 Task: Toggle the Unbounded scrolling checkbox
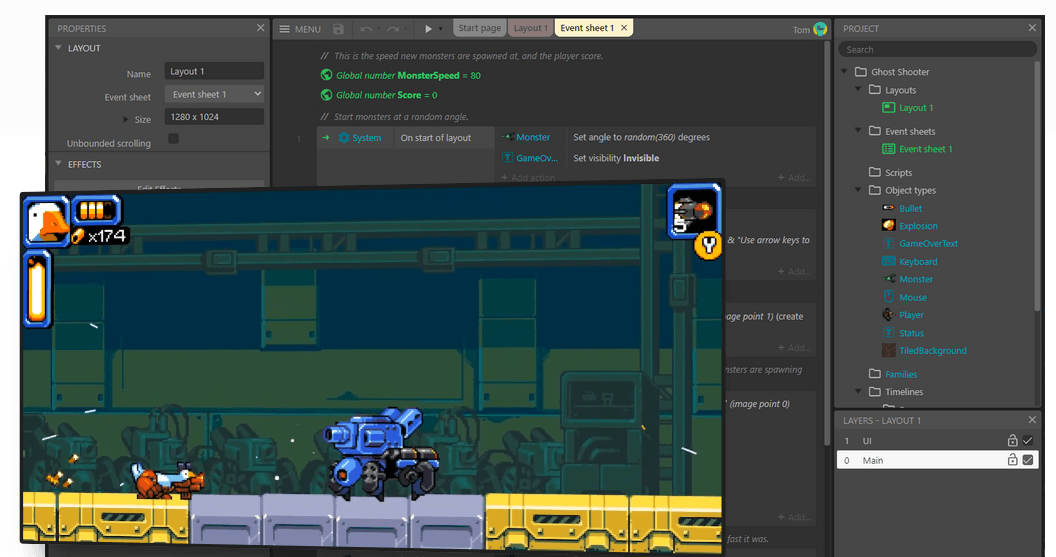coord(174,139)
